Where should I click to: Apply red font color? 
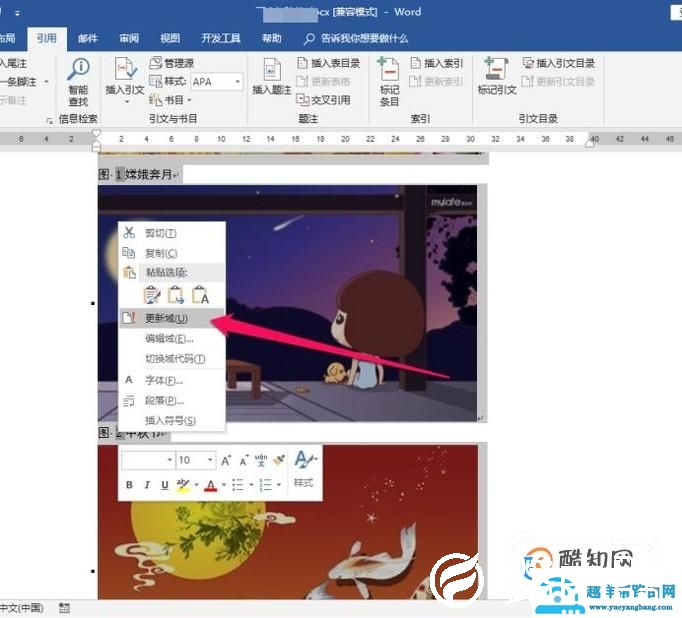(x=211, y=484)
